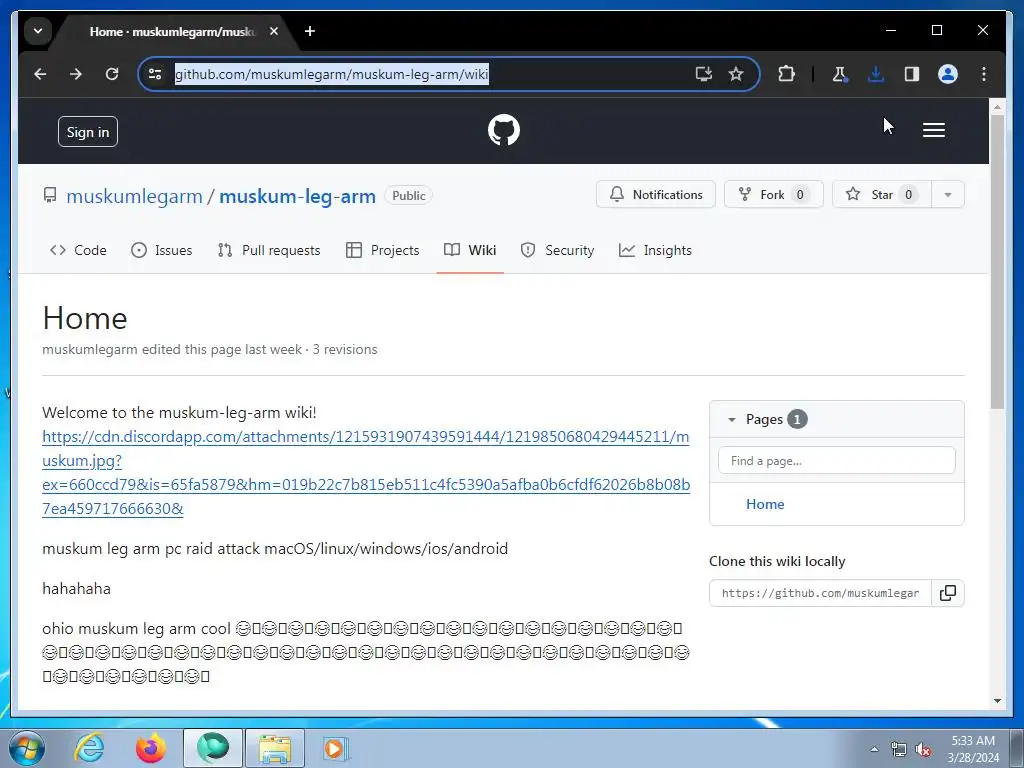The width and height of the screenshot is (1024, 768).
Task: Open the cdn.discordapp.com attachment link
Action: pyautogui.click(x=366, y=472)
